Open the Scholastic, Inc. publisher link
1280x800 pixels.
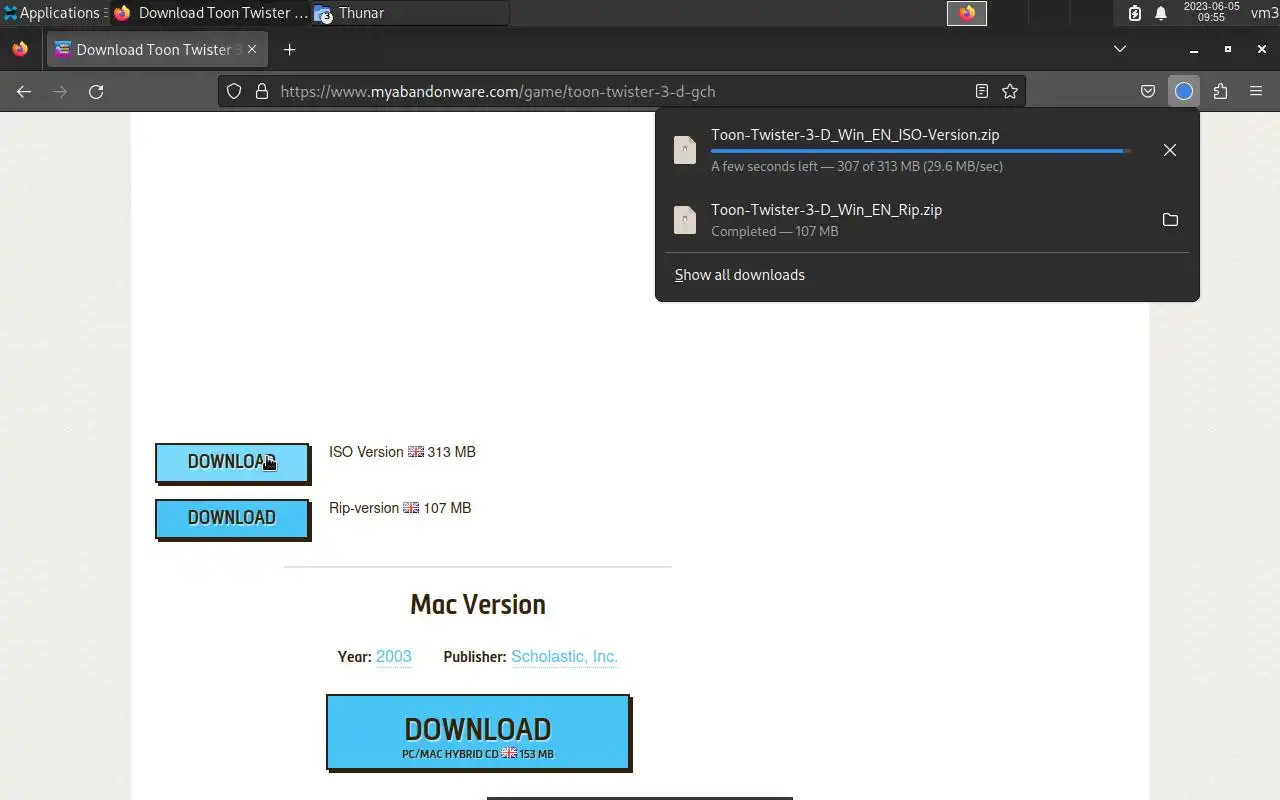[565, 656]
